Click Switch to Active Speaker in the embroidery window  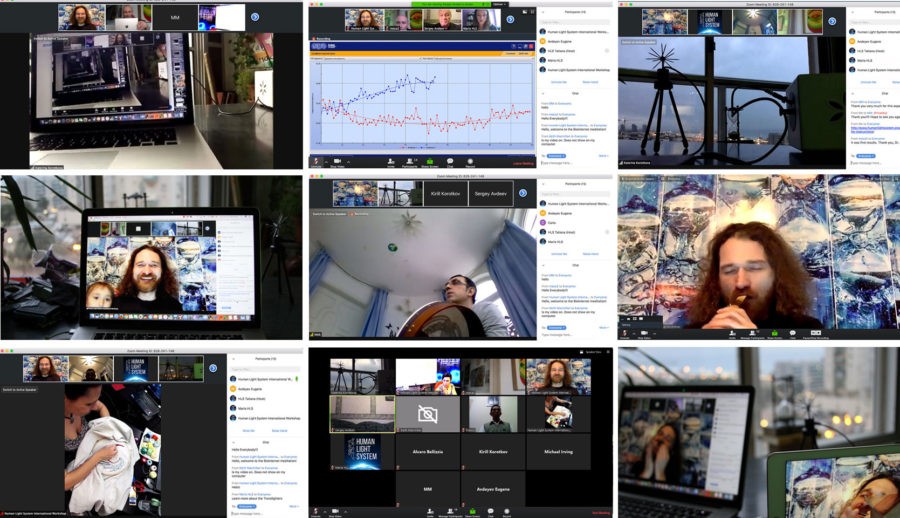(20, 389)
